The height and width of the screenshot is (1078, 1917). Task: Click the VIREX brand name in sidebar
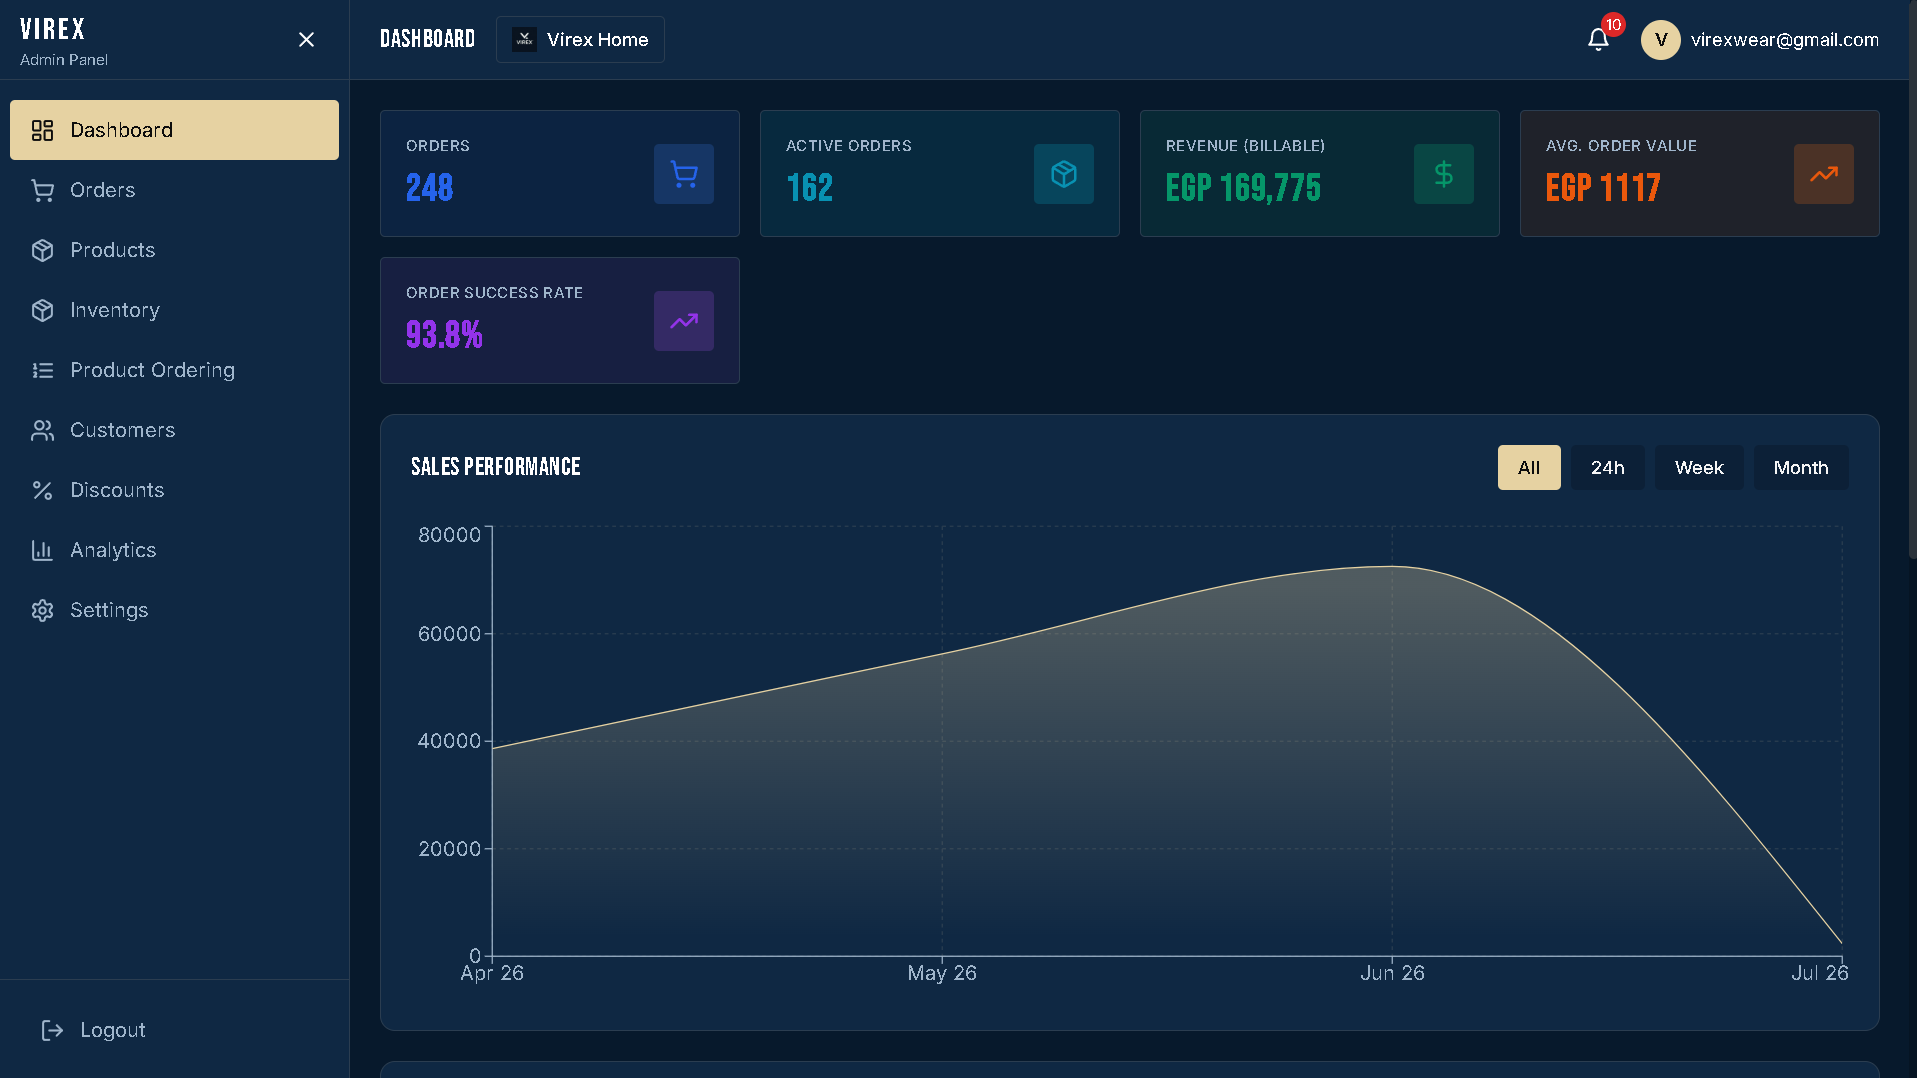(x=52, y=29)
